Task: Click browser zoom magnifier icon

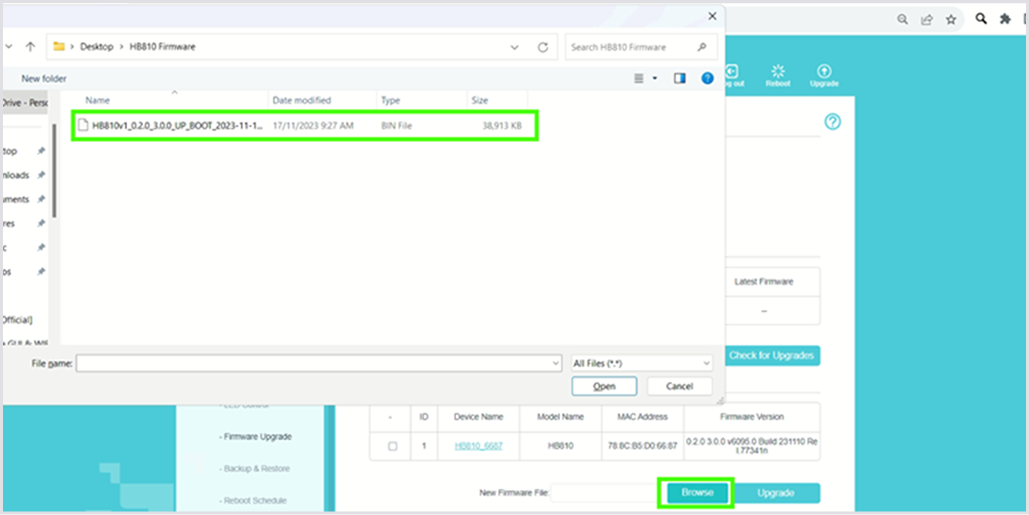Action: coord(903,20)
